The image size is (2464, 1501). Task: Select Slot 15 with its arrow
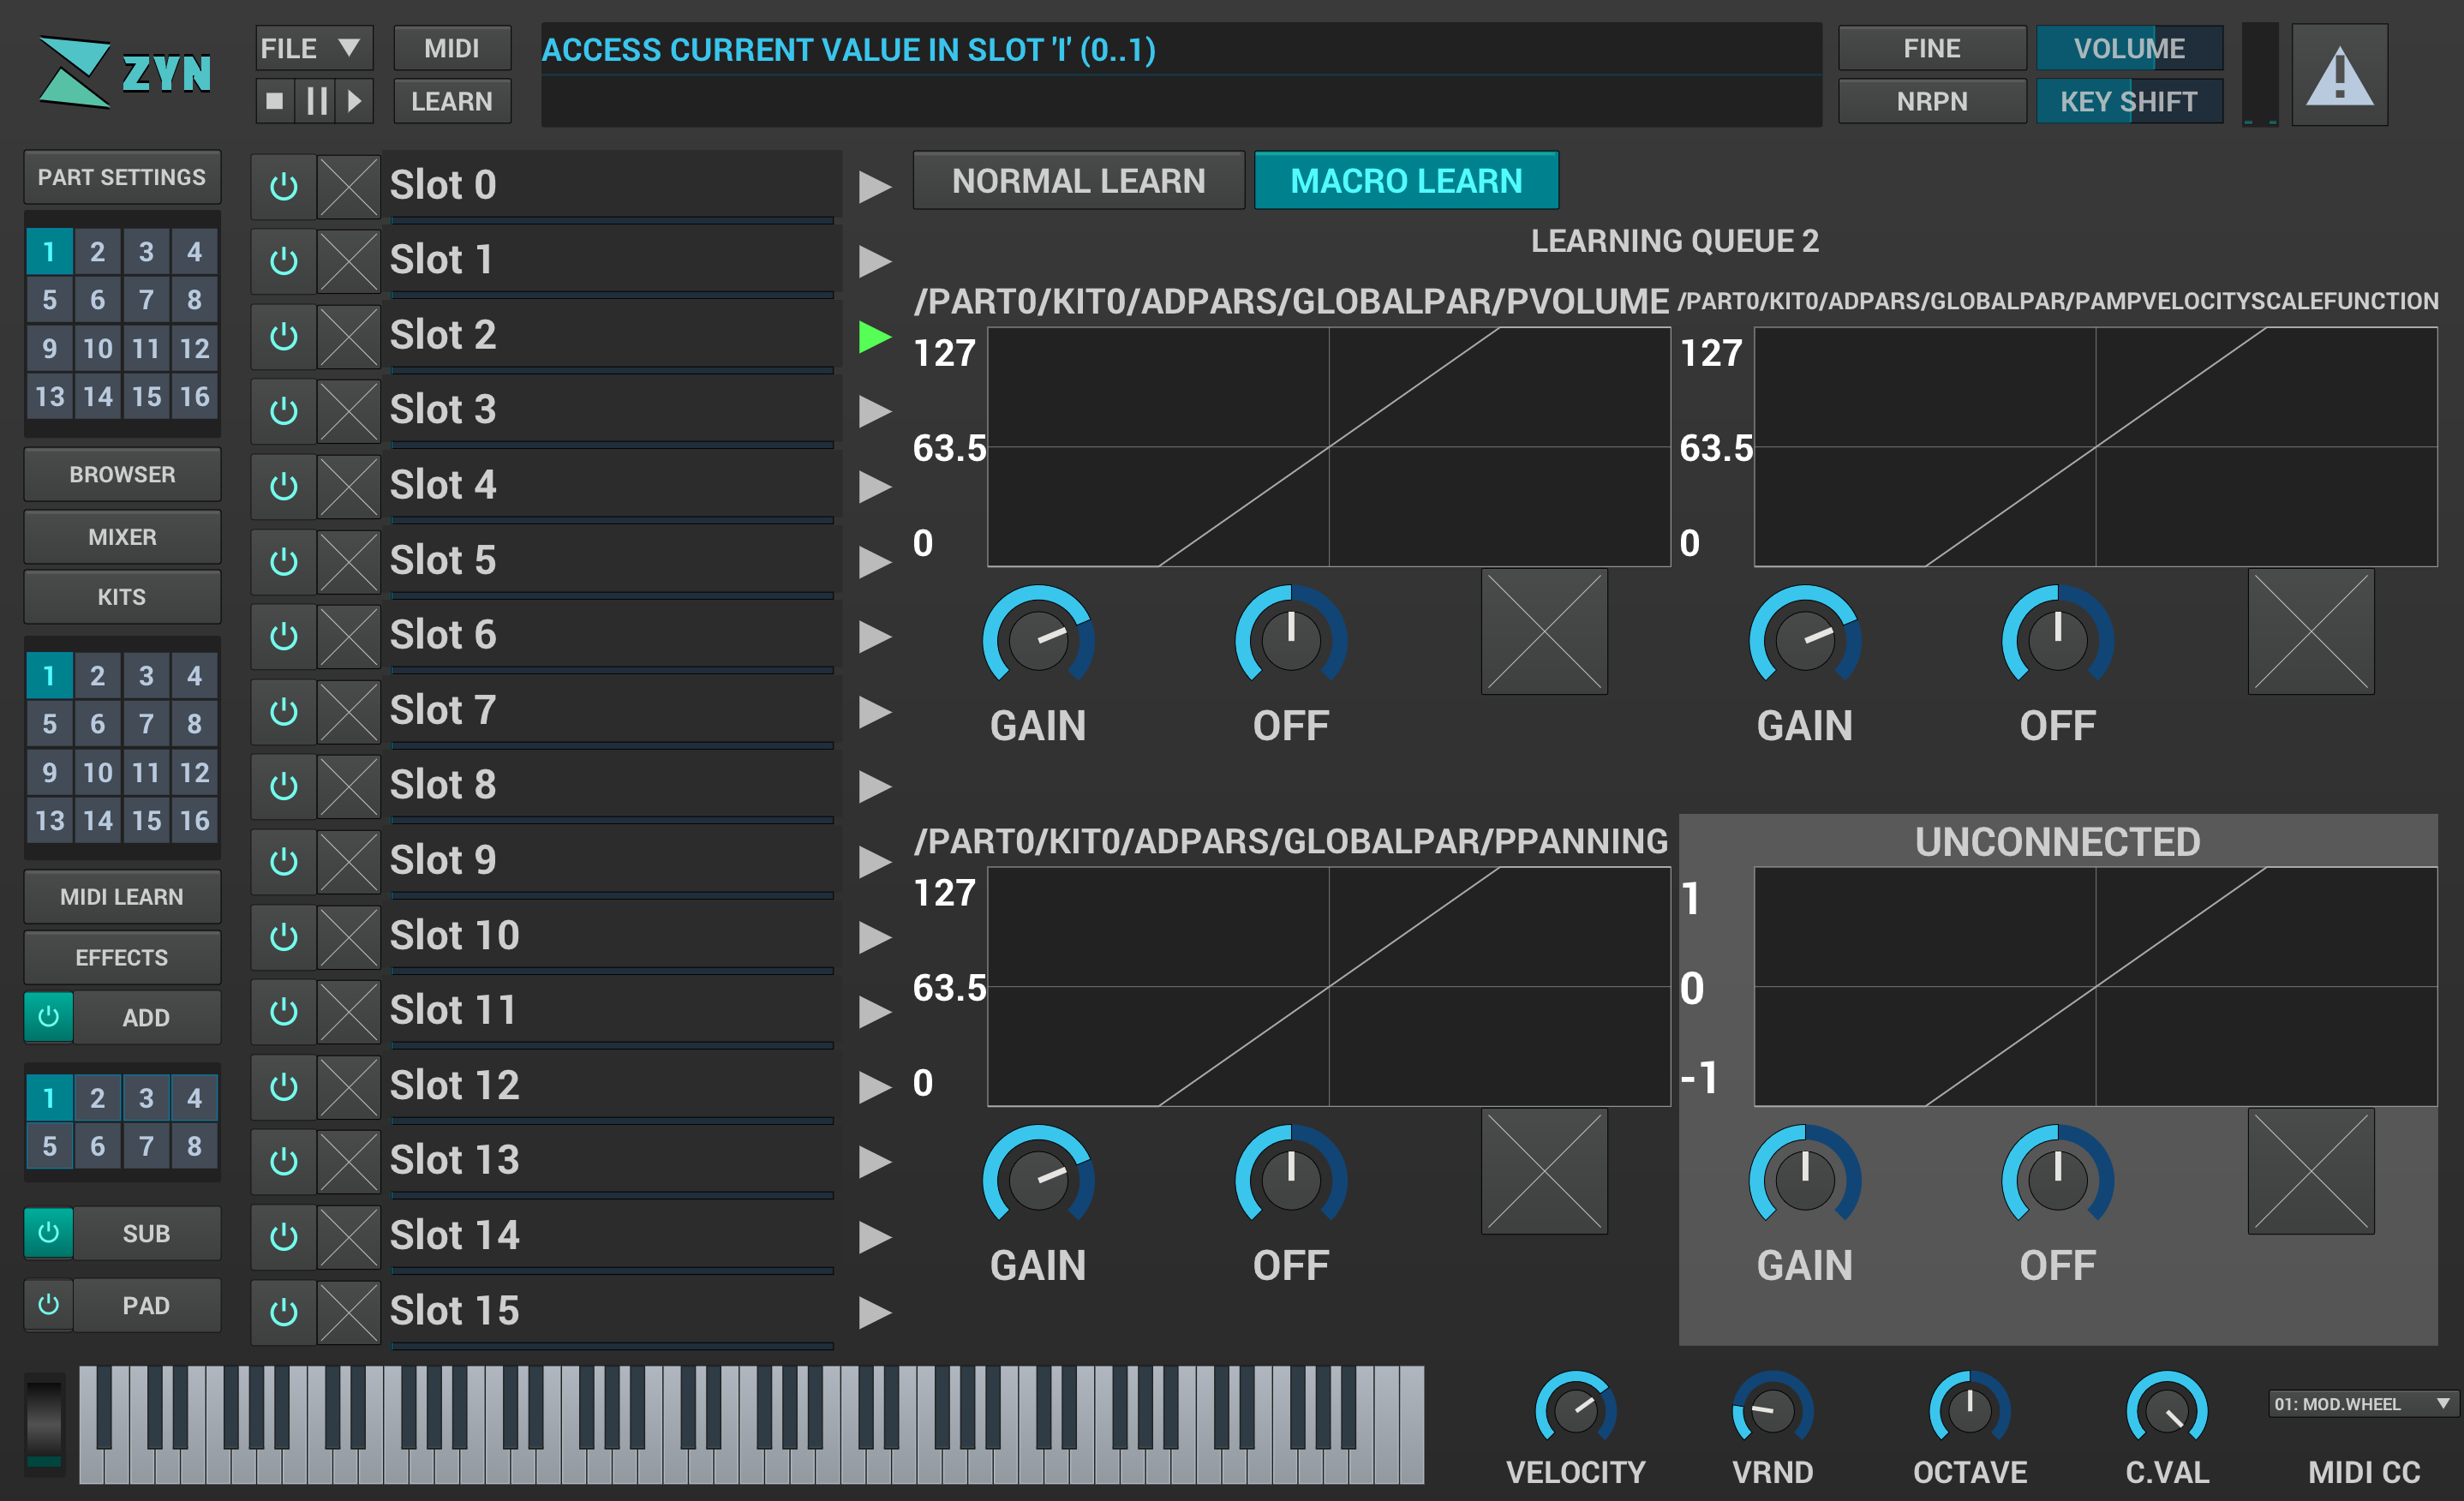(x=874, y=1312)
